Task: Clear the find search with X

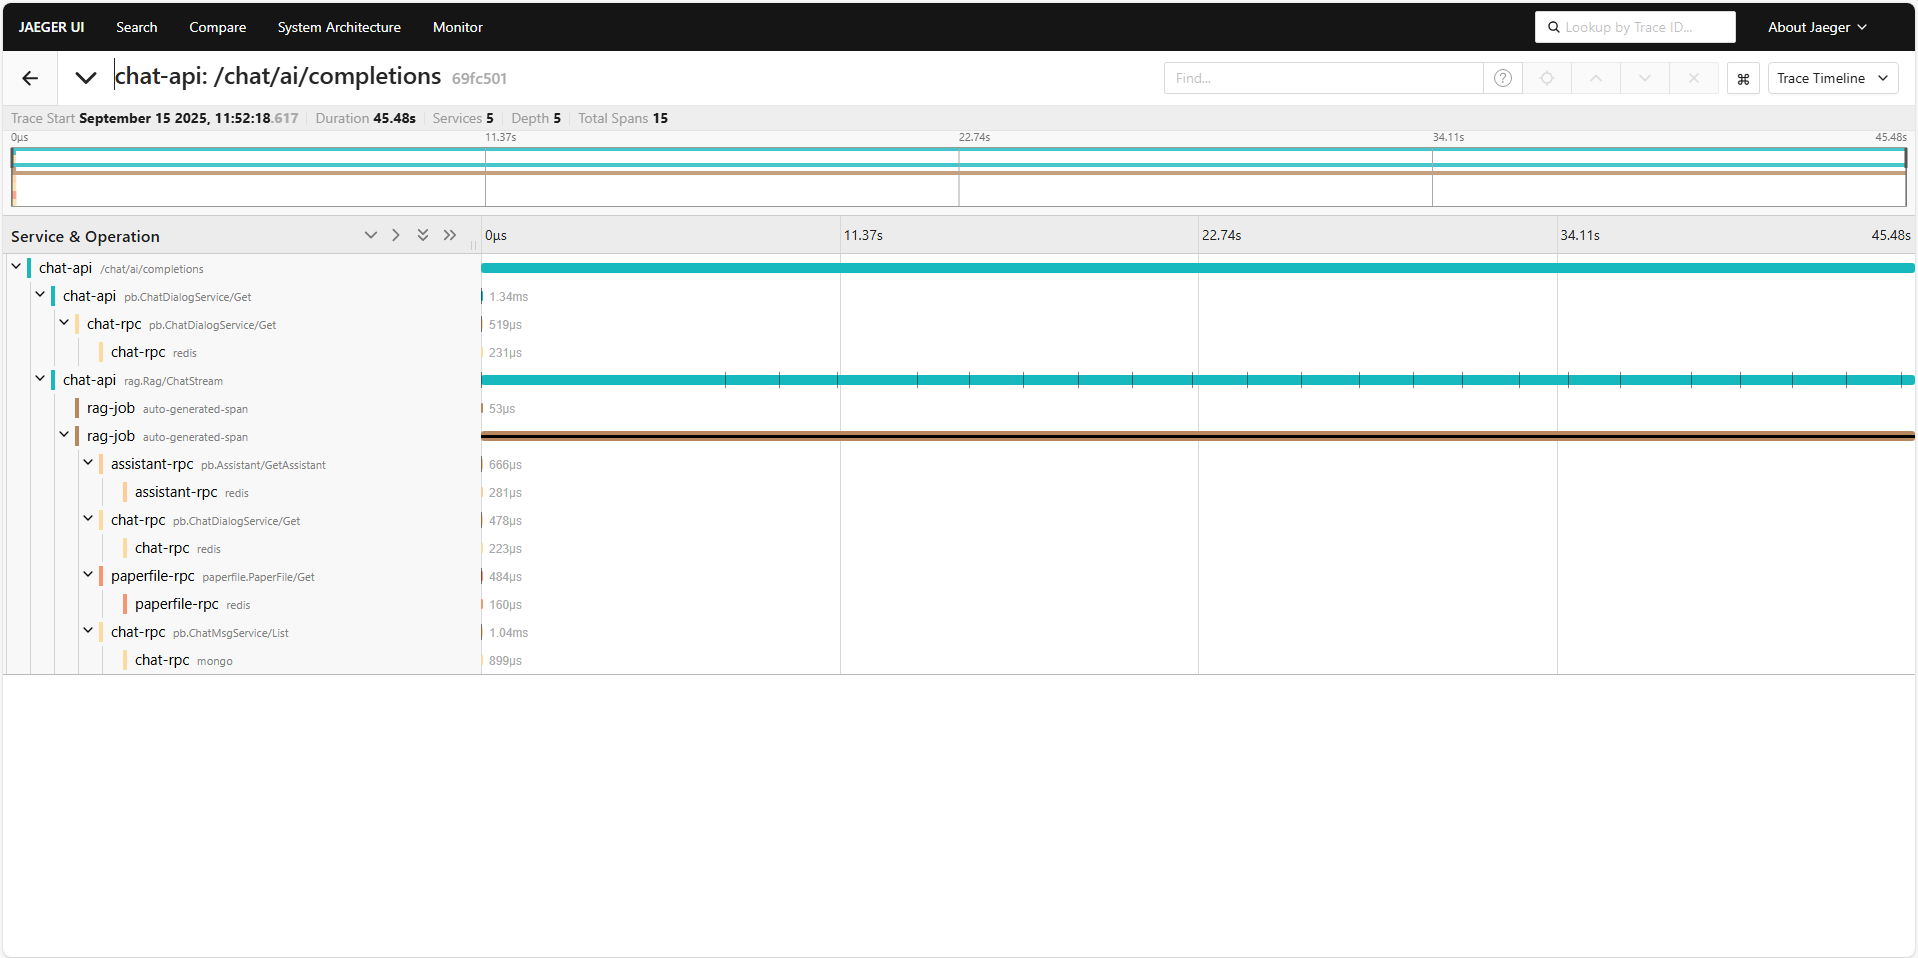Action: pos(1694,78)
